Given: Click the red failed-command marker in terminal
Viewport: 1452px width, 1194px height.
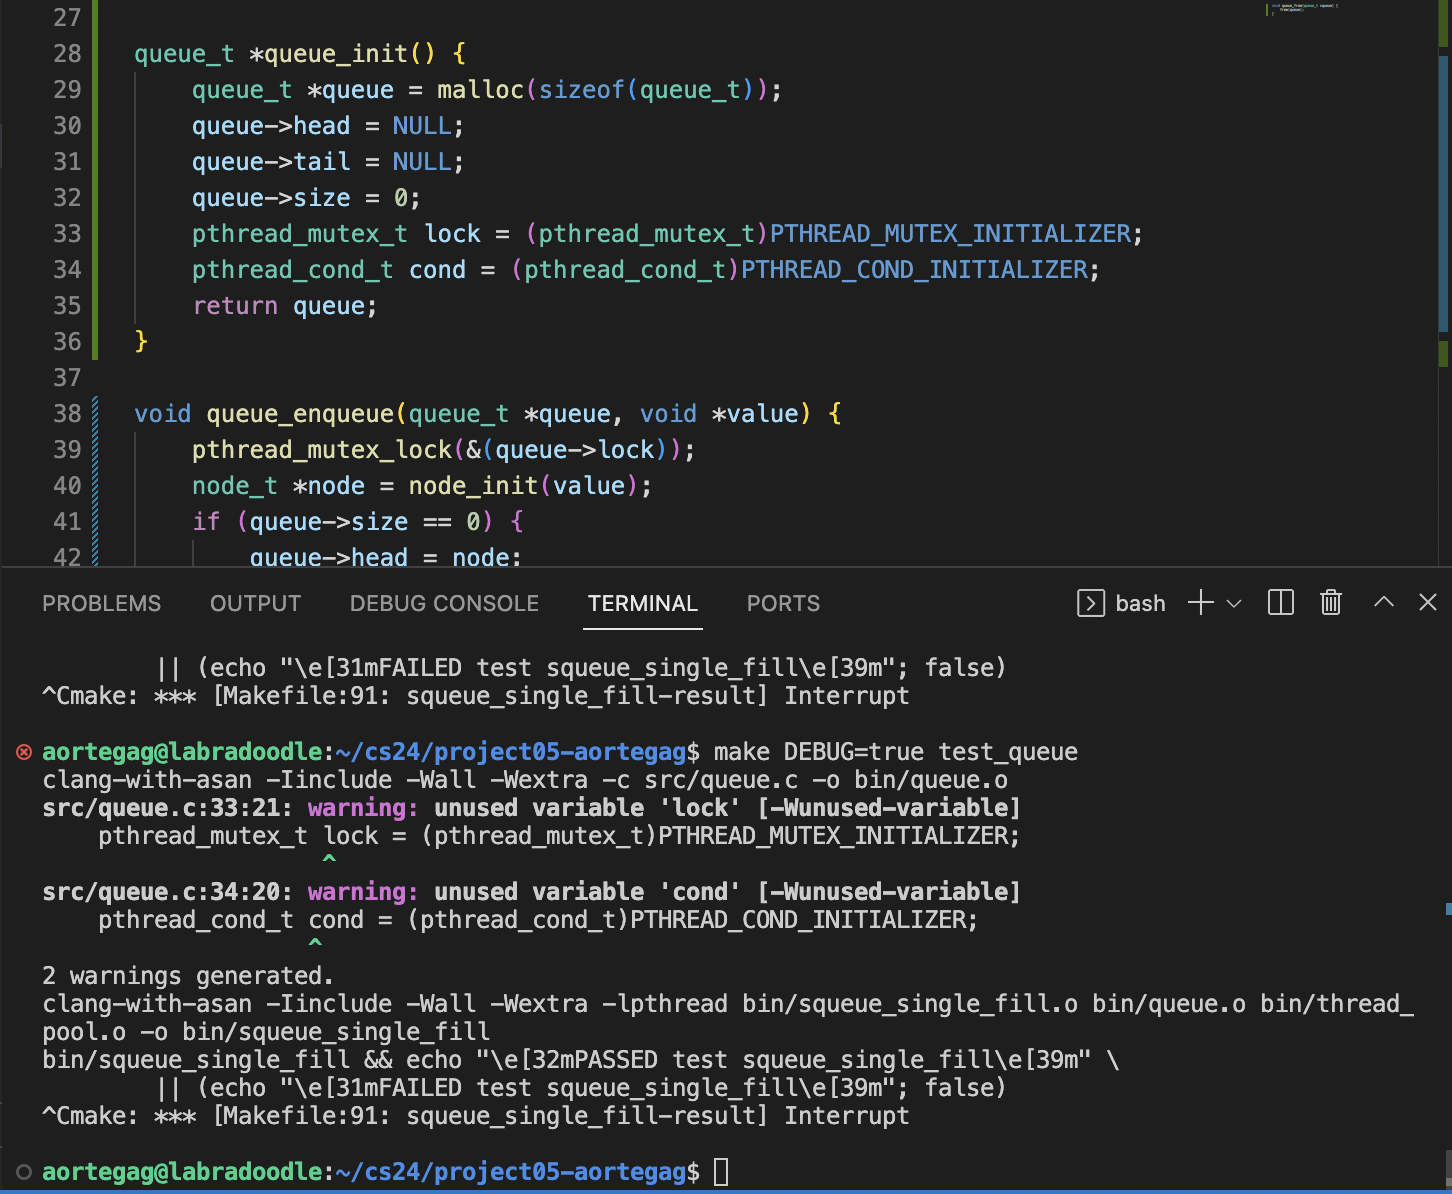Looking at the screenshot, I should [24, 752].
